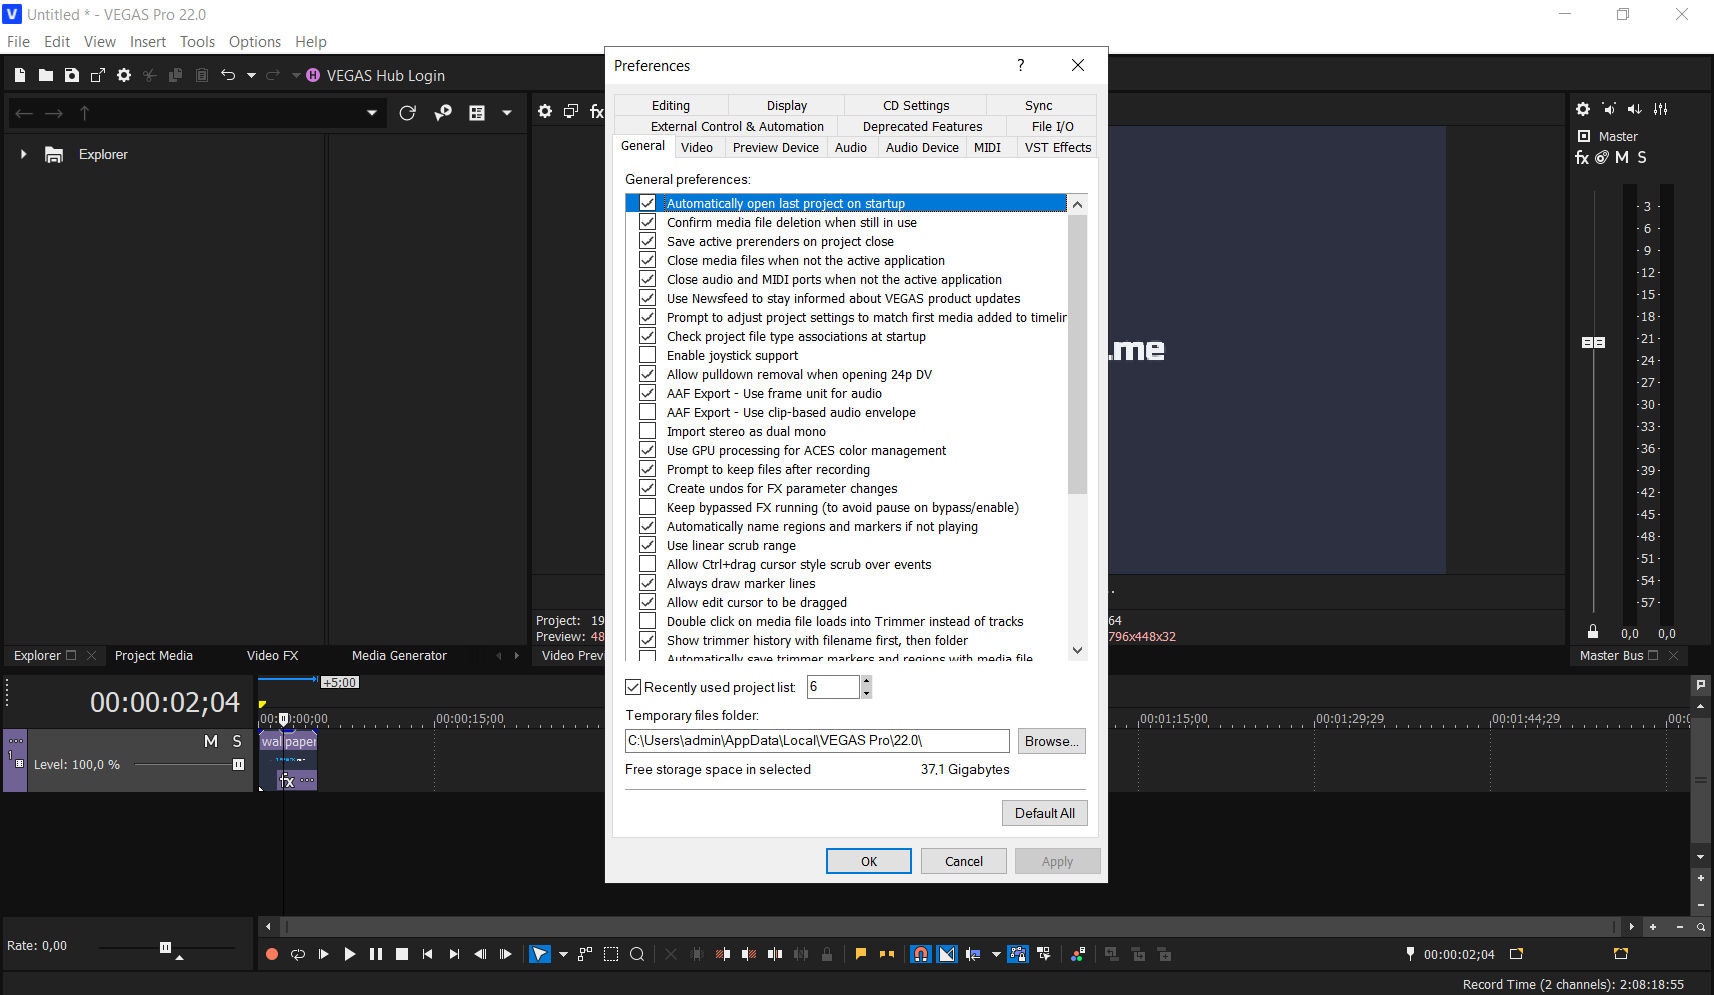The image size is (1714, 995).
Task: Confirm preferences with OK
Action: pos(869,861)
